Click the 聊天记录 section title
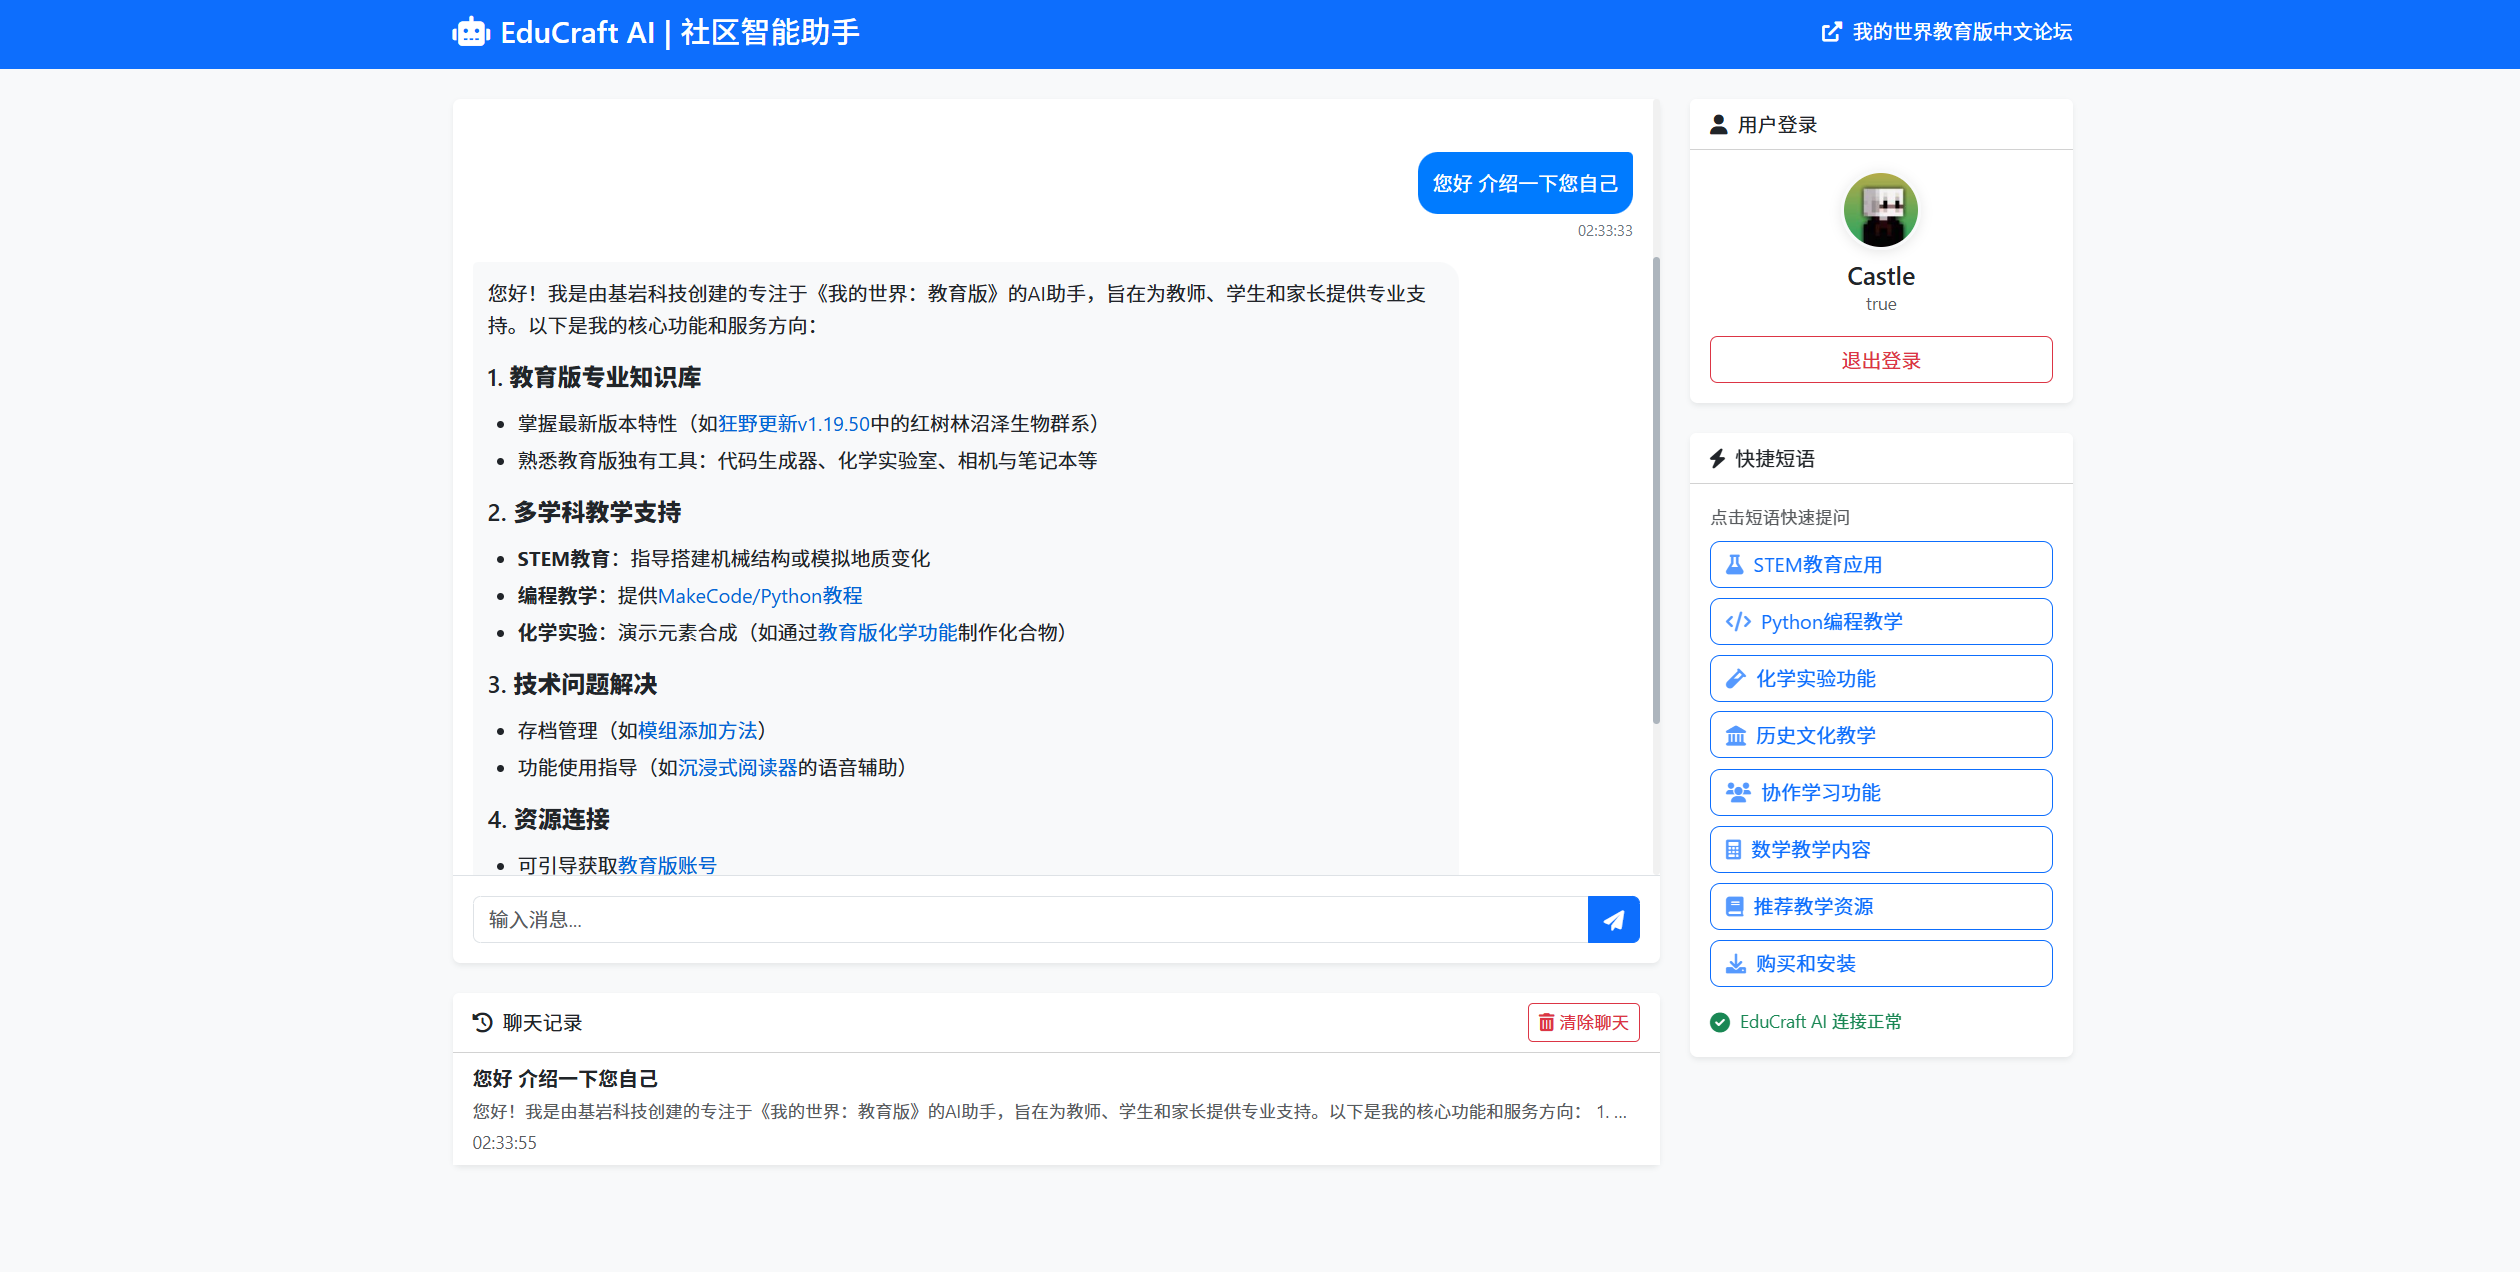 [x=542, y=1023]
